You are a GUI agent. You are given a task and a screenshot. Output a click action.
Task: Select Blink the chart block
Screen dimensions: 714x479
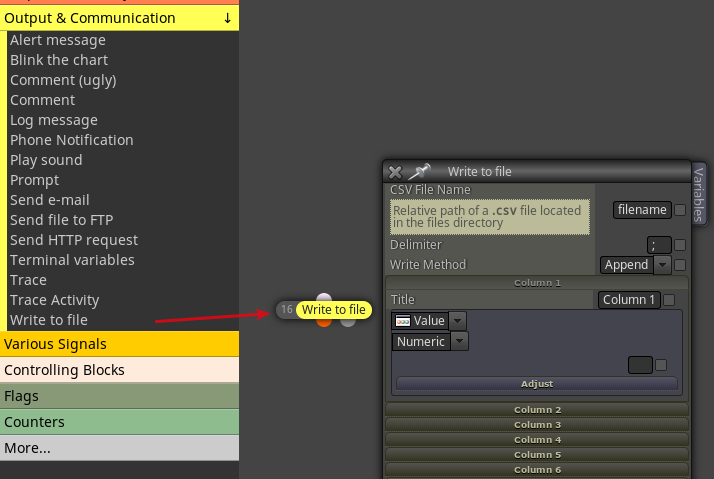[x=59, y=60]
